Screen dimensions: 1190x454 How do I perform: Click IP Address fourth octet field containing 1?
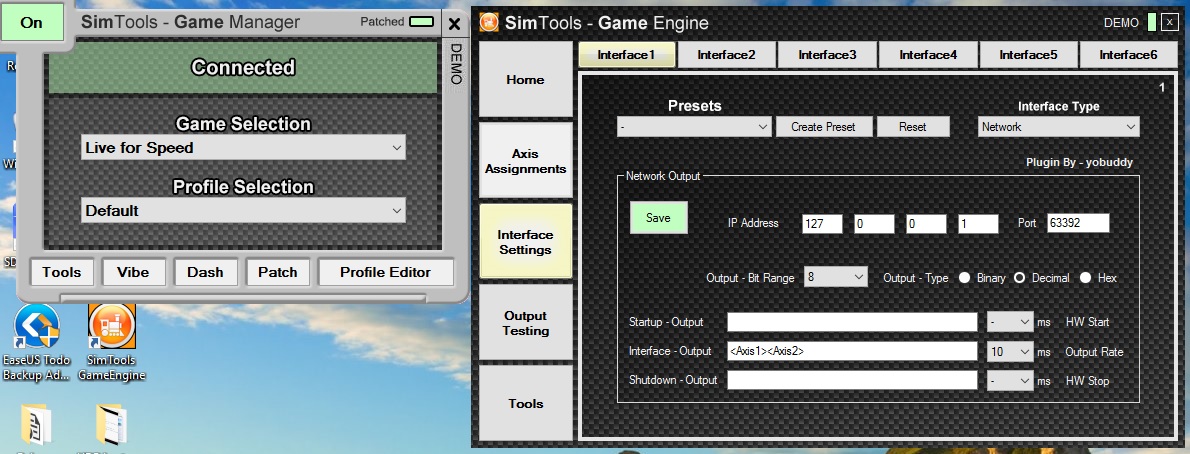978,223
